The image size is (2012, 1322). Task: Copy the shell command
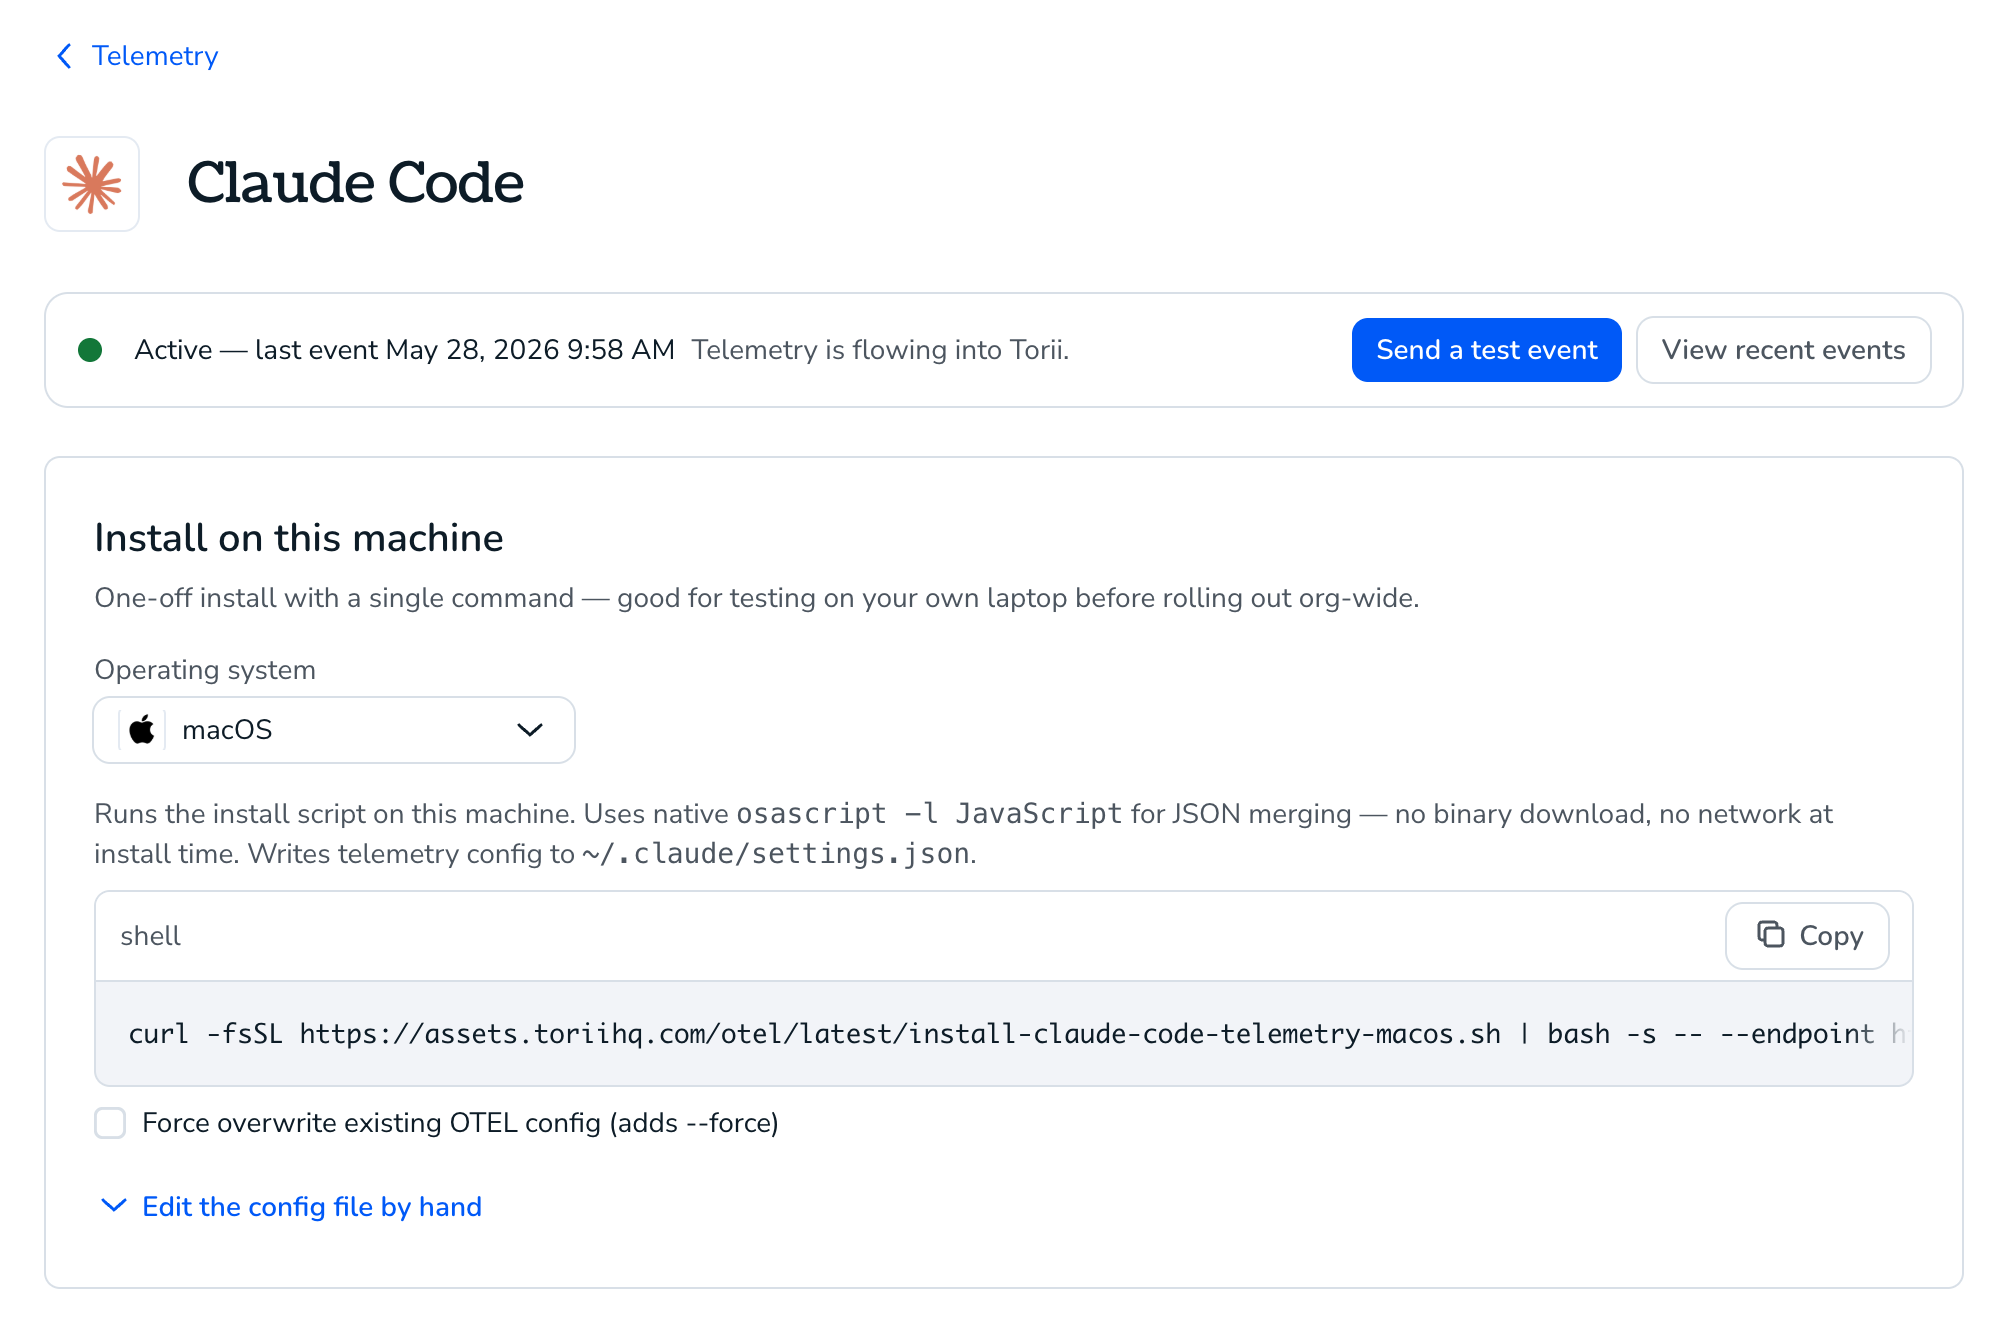pyautogui.click(x=1807, y=936)
